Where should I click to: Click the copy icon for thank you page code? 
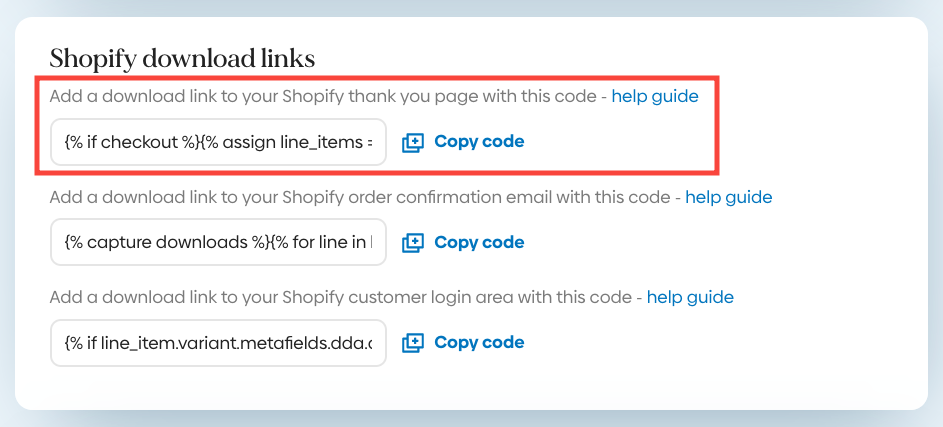[x=413, y=143]
